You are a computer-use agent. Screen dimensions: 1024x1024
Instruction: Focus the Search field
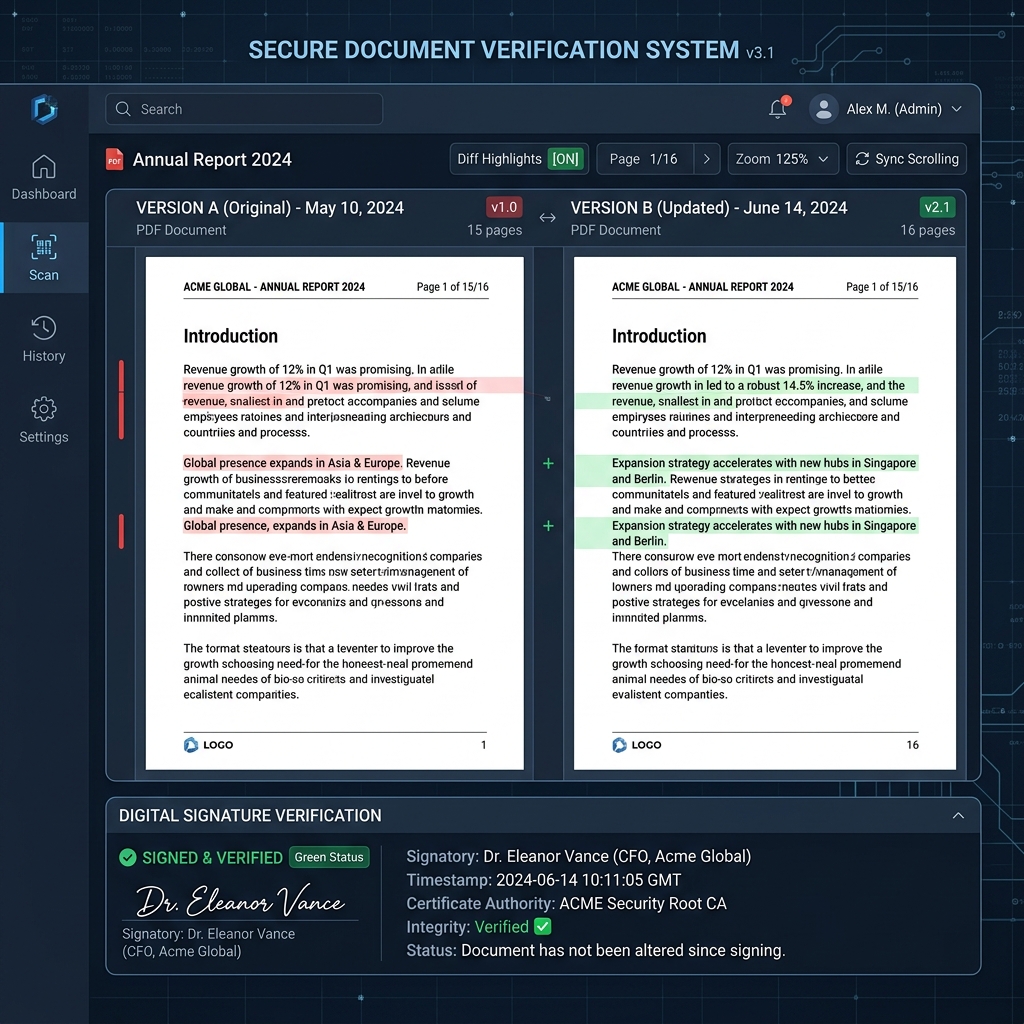point(244,109)
